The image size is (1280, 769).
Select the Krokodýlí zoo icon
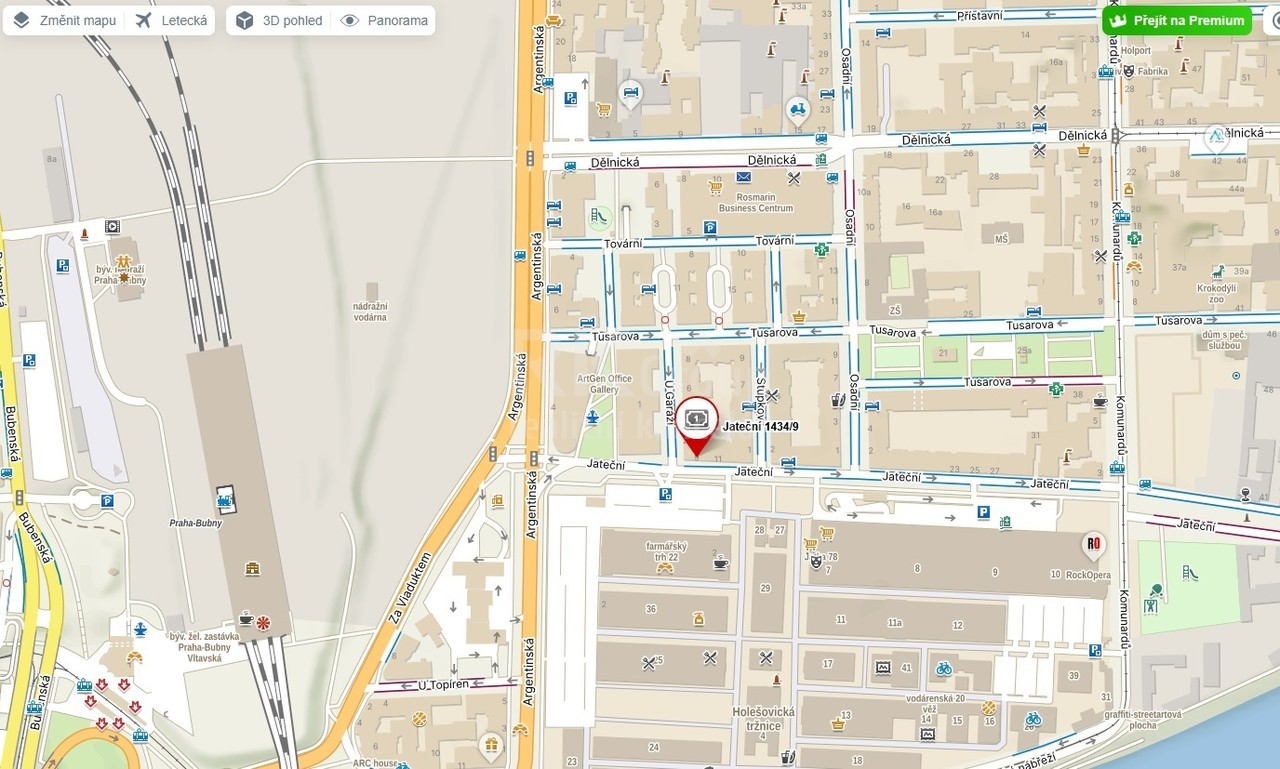tap(1217, 271)
